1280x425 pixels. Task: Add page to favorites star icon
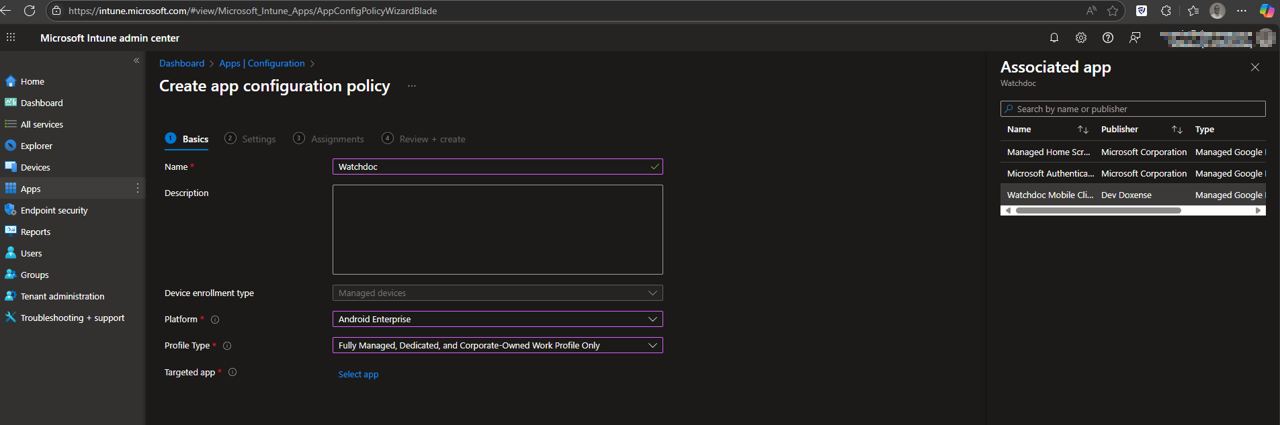(1113, 11)
